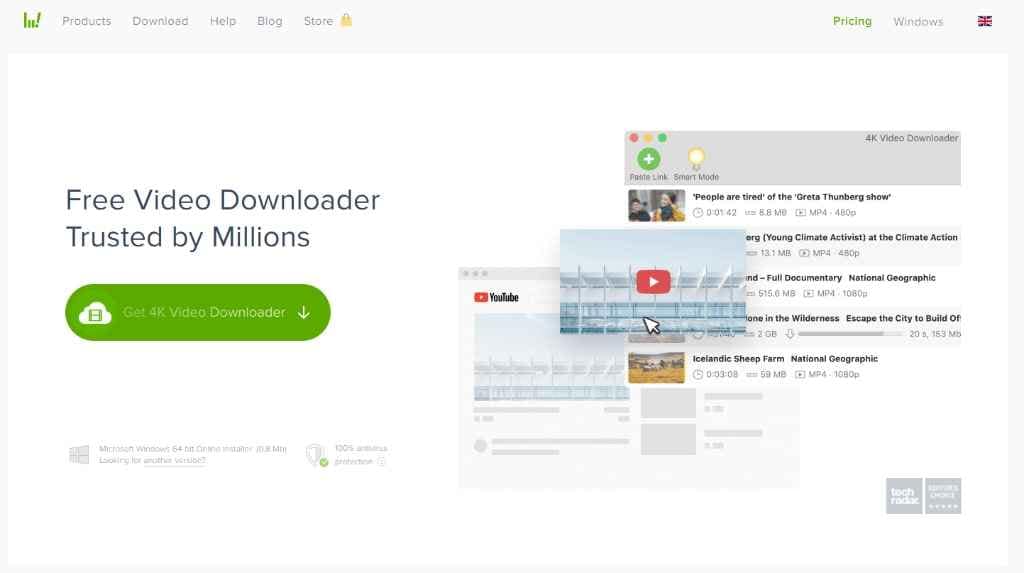Open the Help menu
This screenshot has width=1024, height=573.
click(223, 21)
